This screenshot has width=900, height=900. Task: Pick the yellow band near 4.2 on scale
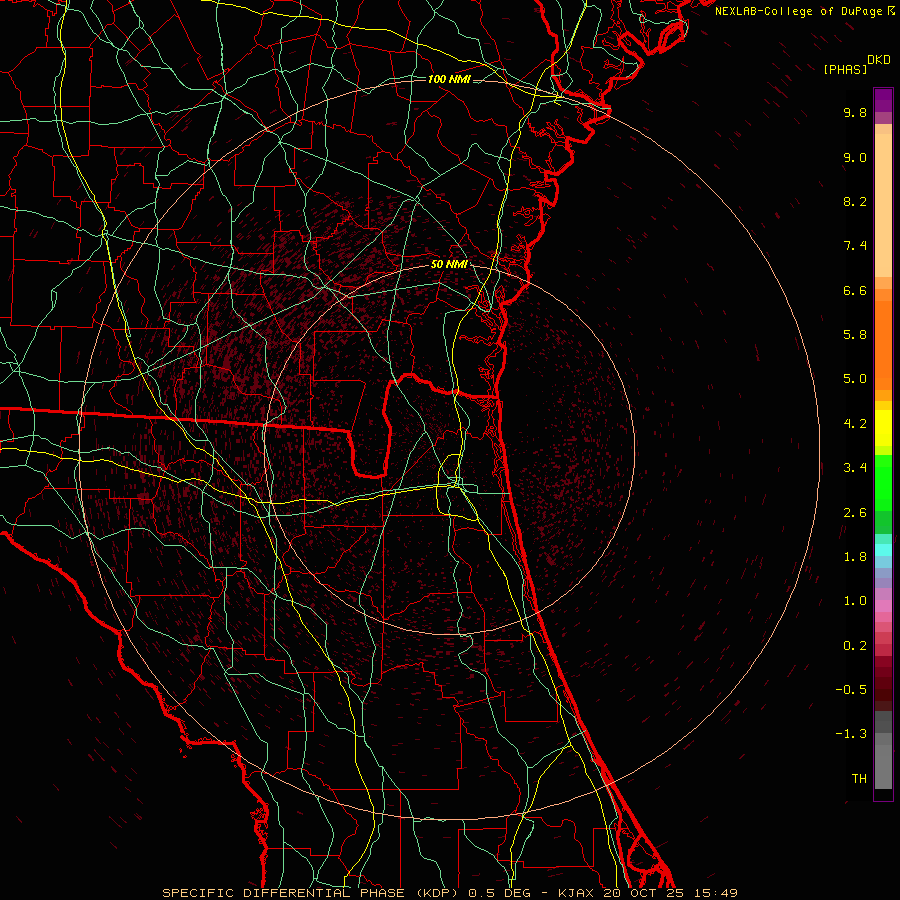point(883,428)
